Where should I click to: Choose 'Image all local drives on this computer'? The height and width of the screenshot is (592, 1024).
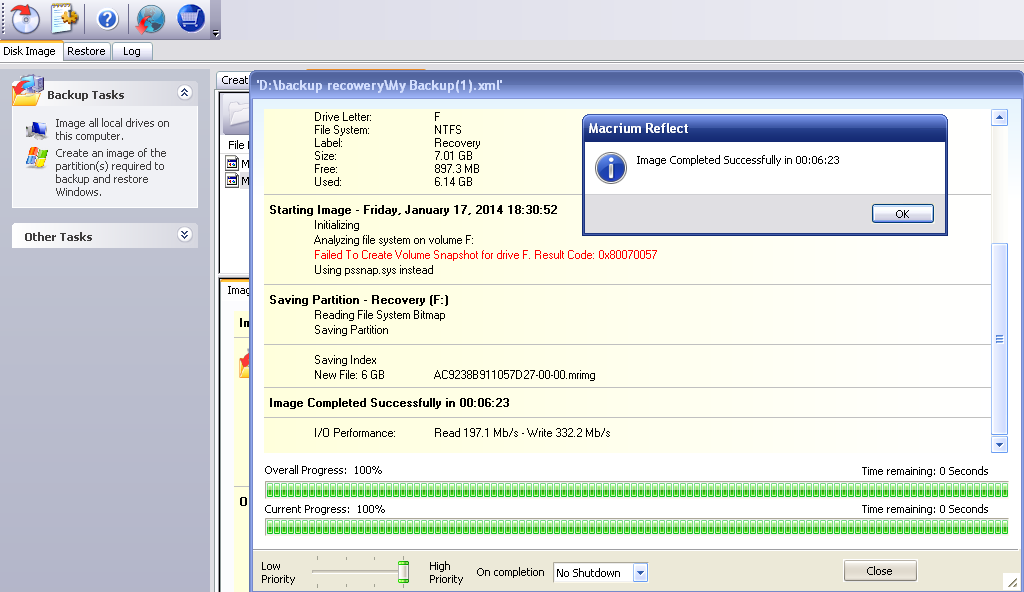point(112,129)
